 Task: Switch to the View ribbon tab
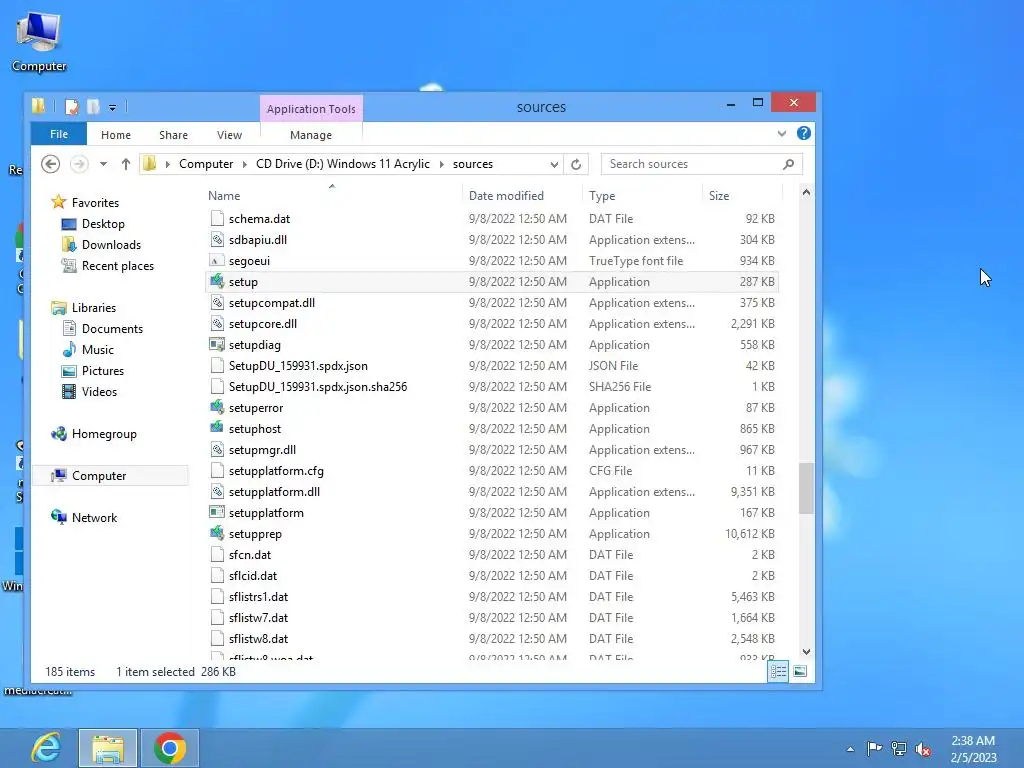(229, 135)
